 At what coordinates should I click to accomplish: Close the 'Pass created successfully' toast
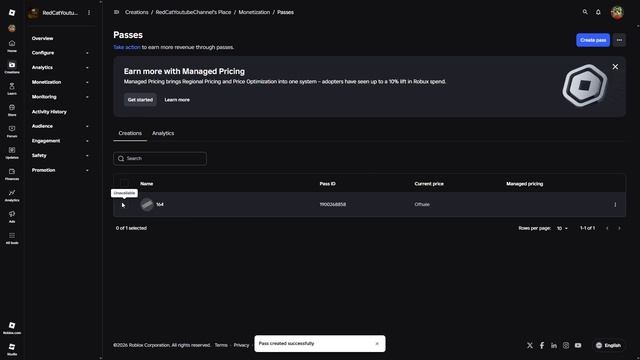(377, 344)
